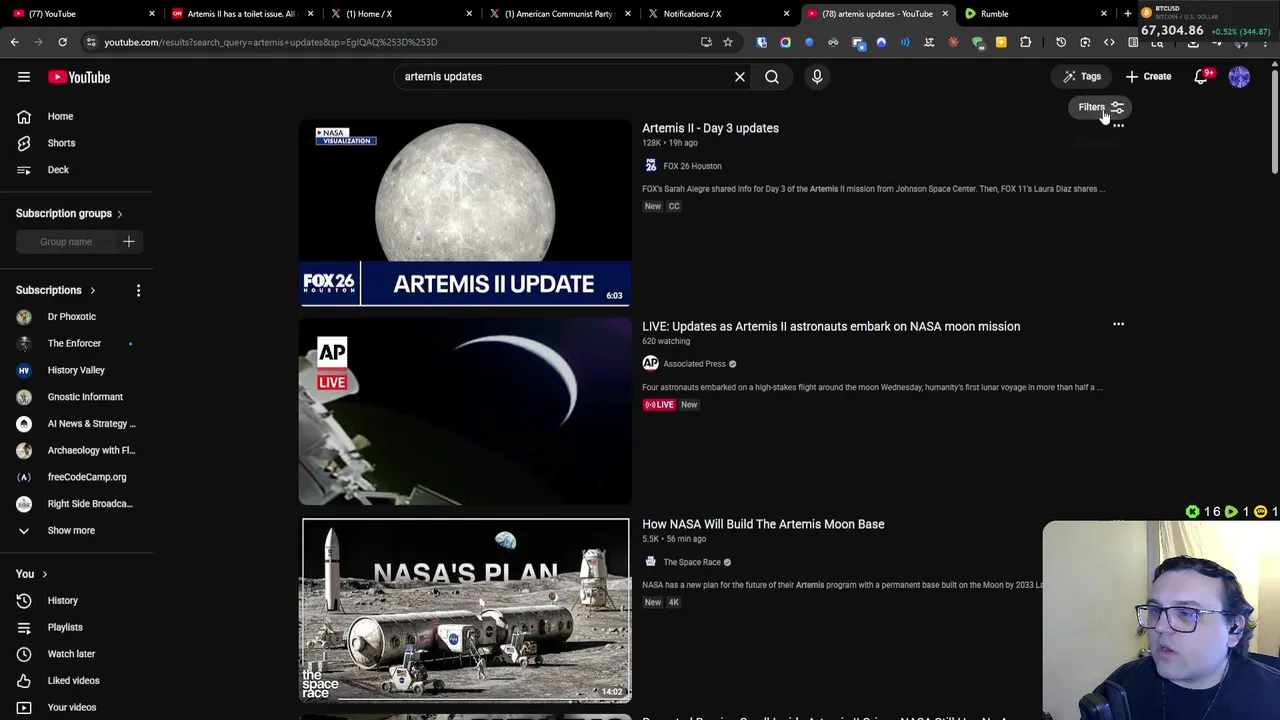Play the AP LIVE moon thumbnail
This screenshot has height=720, width=1280.
pyautogui.click(x=465, y=411)
